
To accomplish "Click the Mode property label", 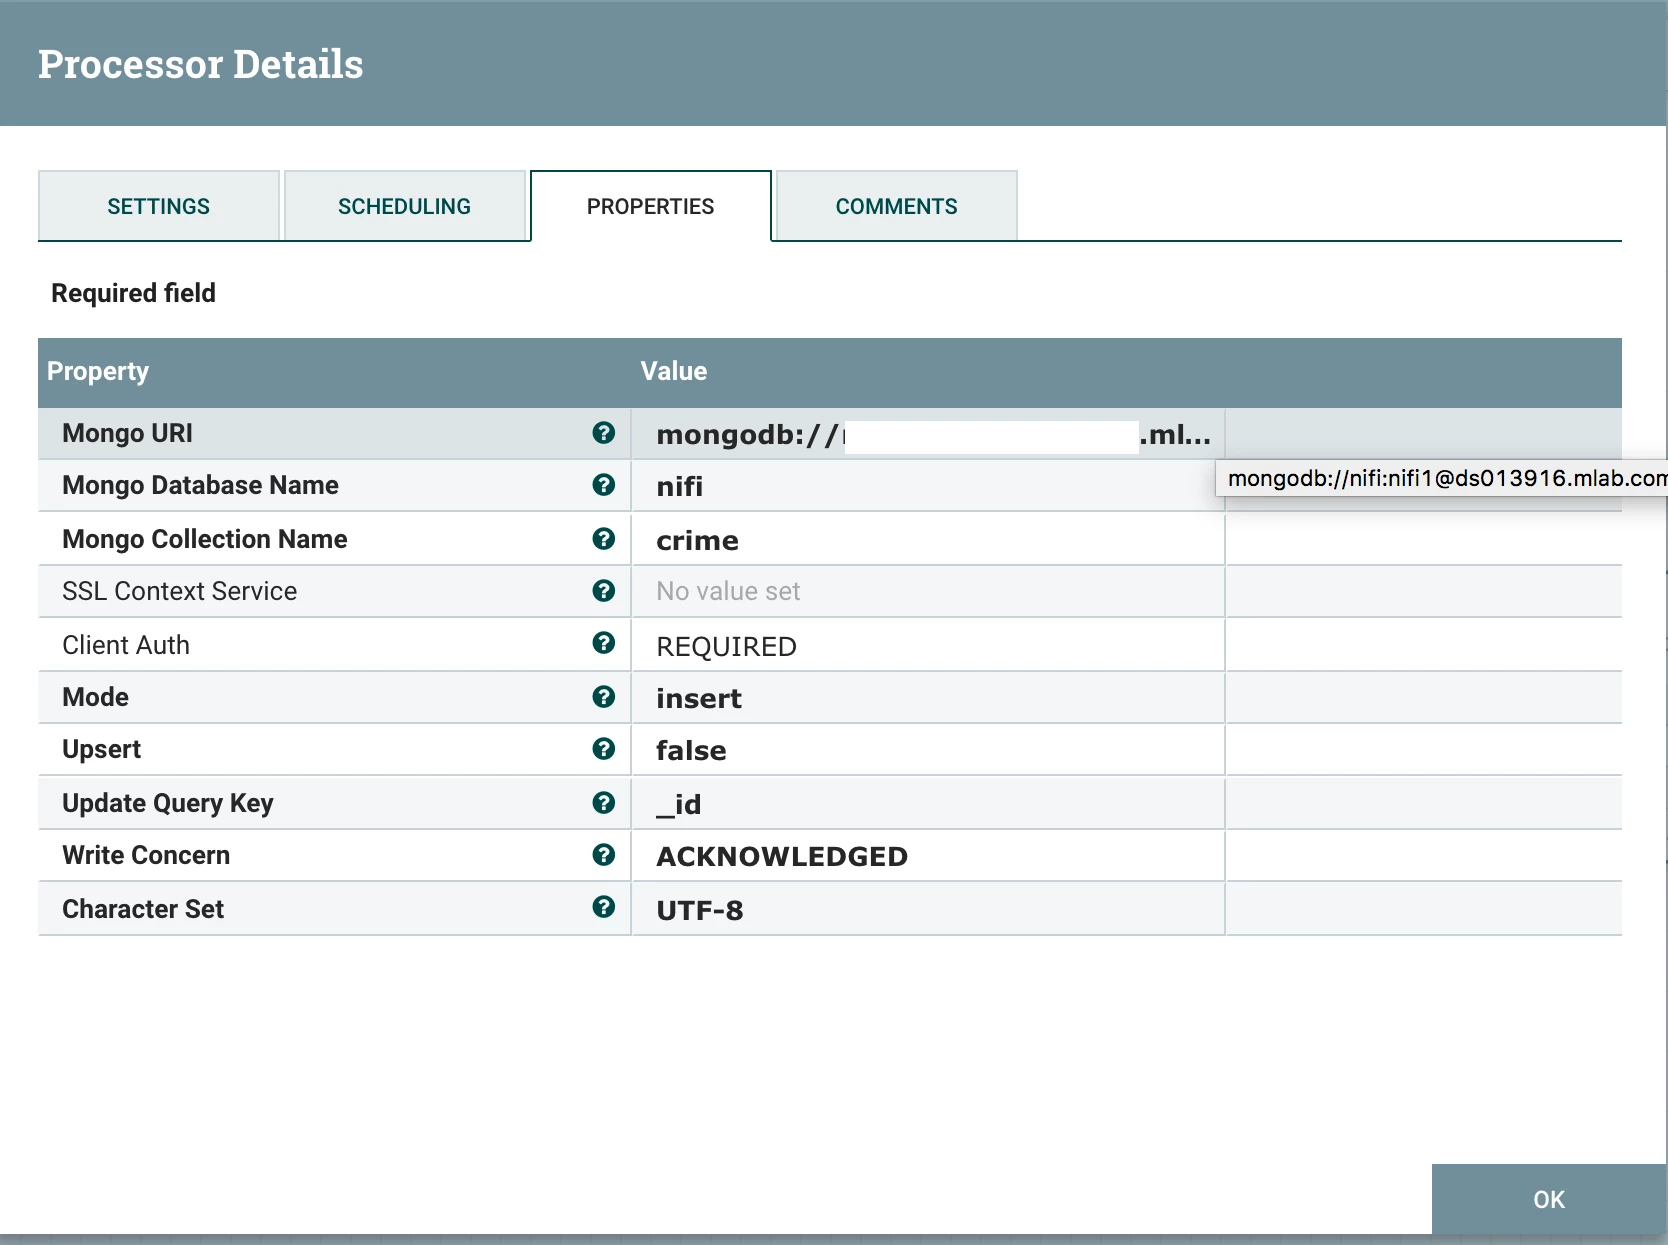I will (x=96, y=697).
